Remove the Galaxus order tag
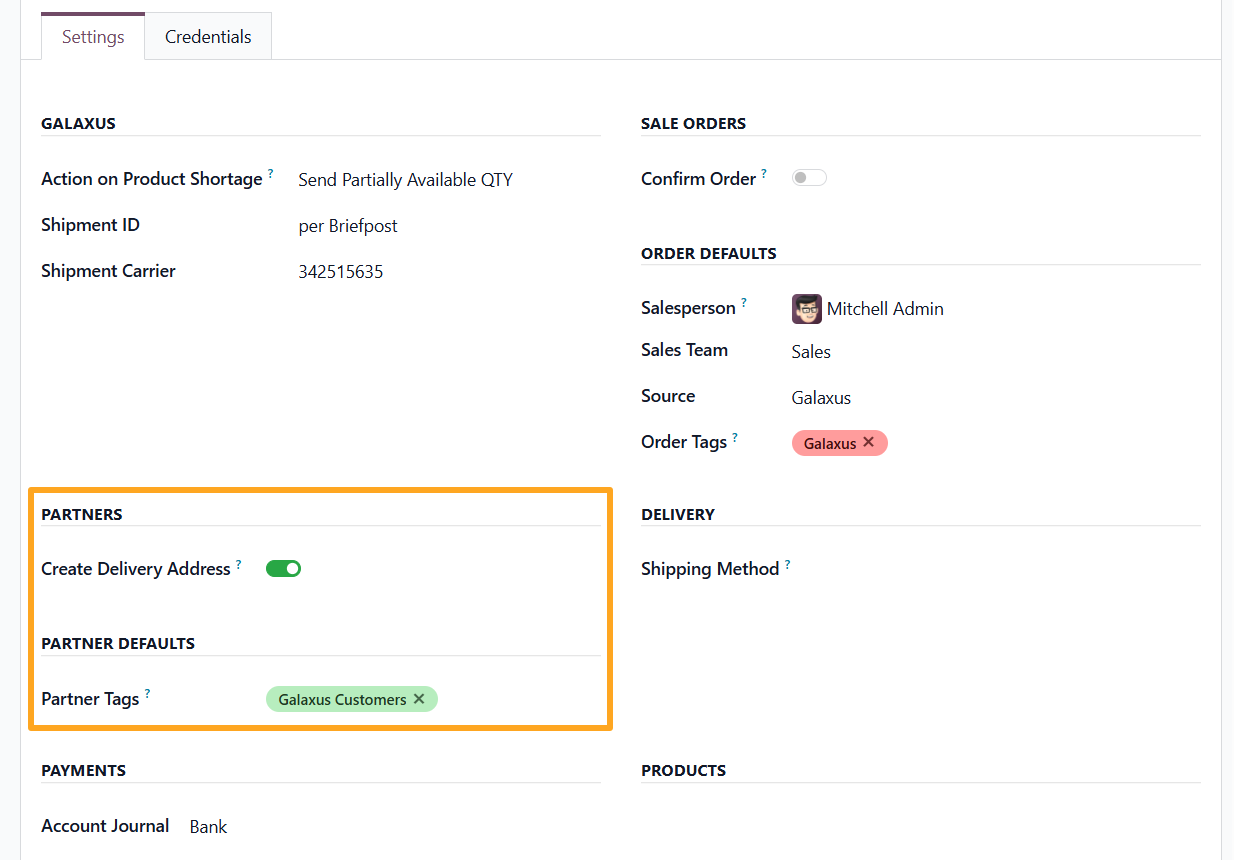 (868, 442)
